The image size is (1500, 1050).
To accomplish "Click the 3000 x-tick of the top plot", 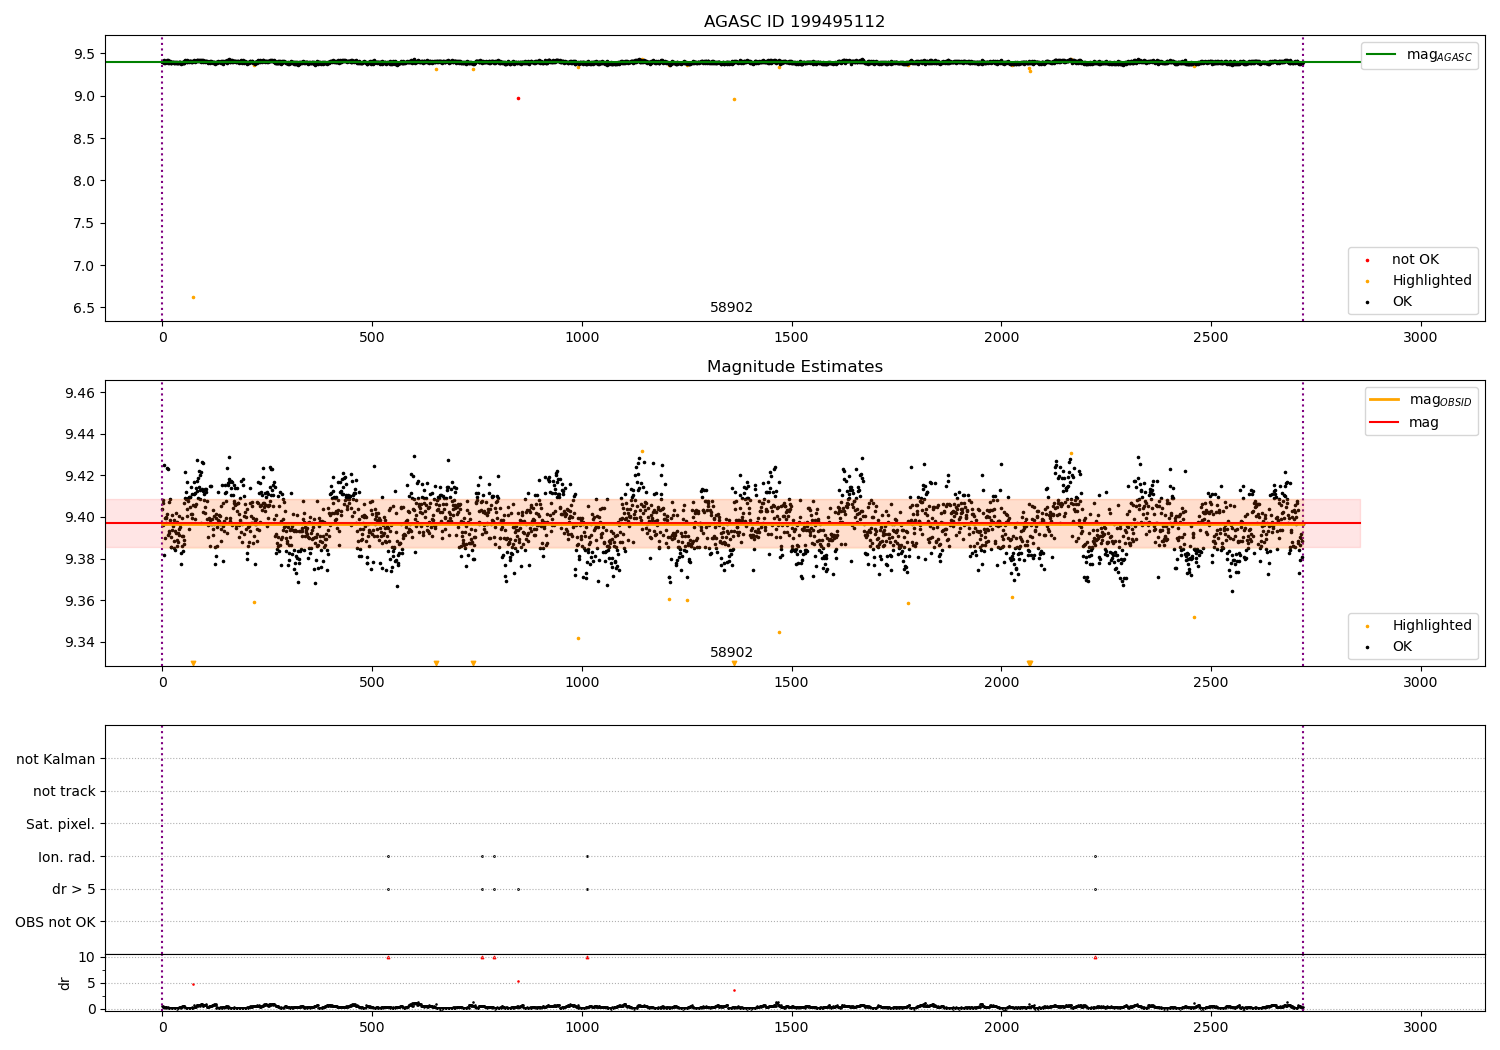I will click(x=1420, y=337).
